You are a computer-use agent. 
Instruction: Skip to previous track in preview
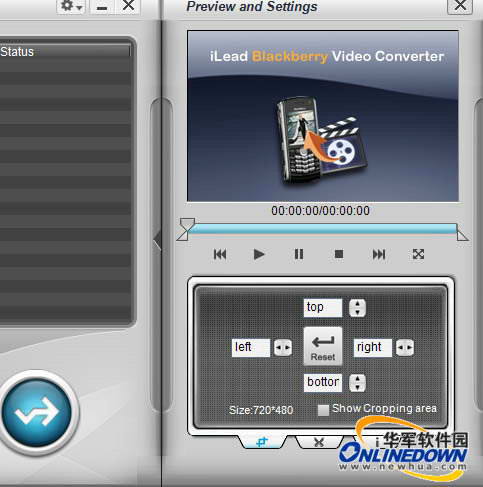point(220,254)
